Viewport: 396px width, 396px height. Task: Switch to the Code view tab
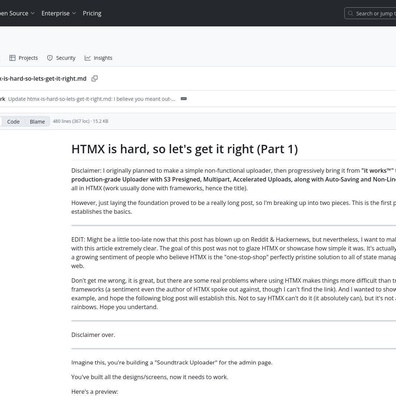click(13, 122)
